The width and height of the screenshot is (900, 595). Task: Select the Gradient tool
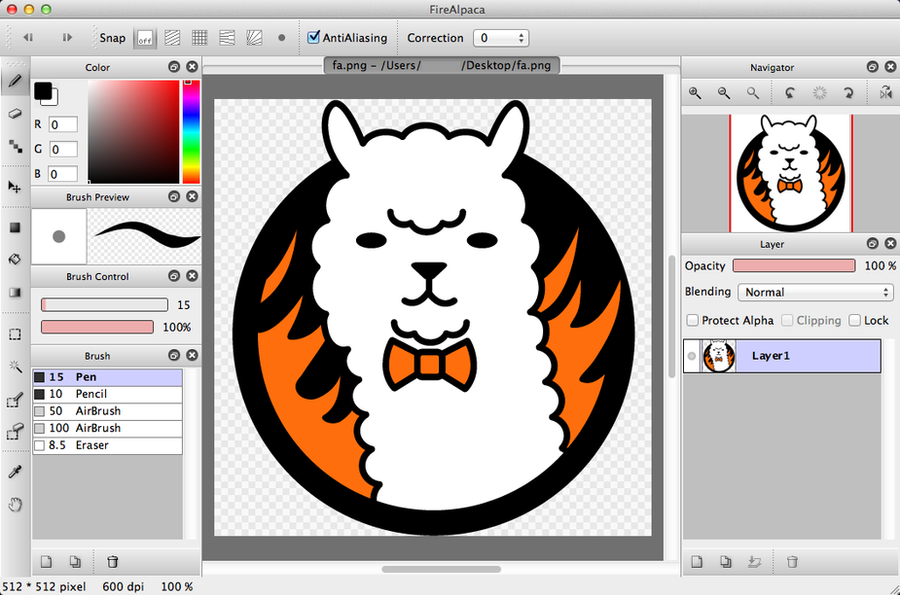pos(15,293)
